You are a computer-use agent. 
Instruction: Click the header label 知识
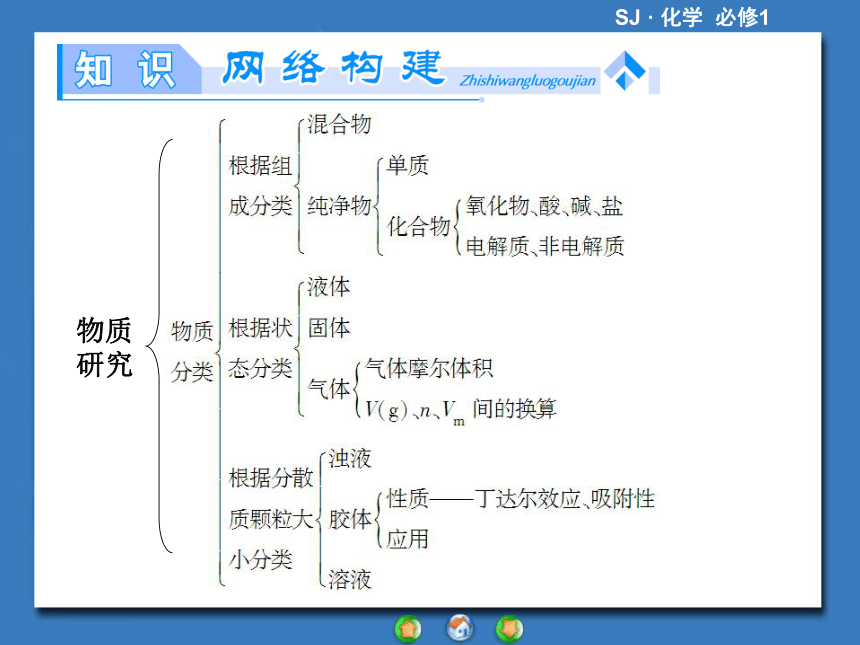tap(125, 70)
